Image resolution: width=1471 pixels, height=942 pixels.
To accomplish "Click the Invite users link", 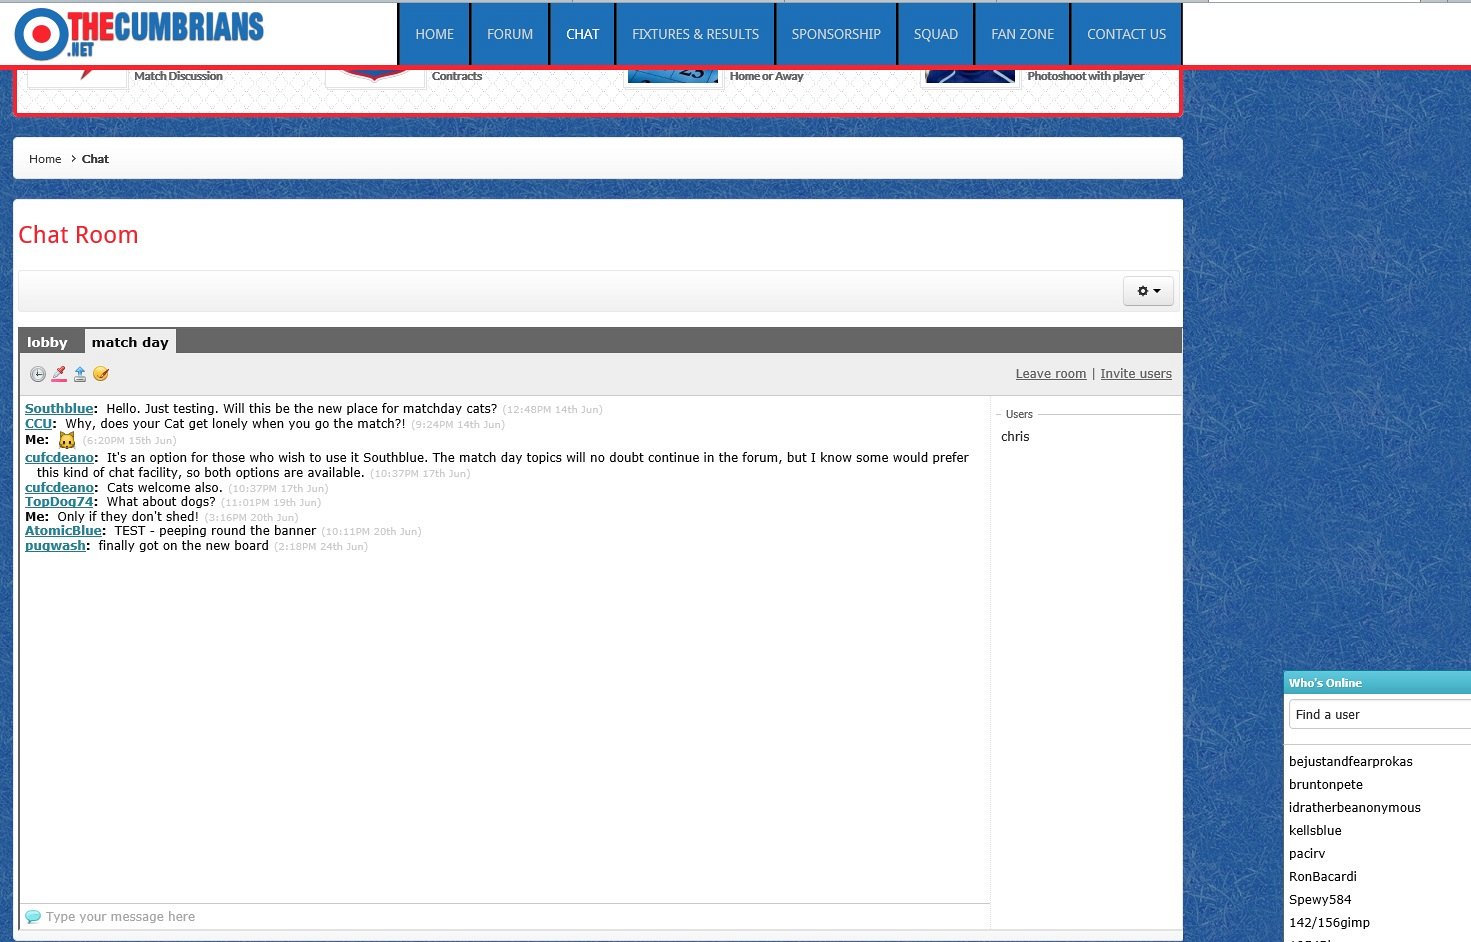I will pyautogui.click(x=1136, y=374).
